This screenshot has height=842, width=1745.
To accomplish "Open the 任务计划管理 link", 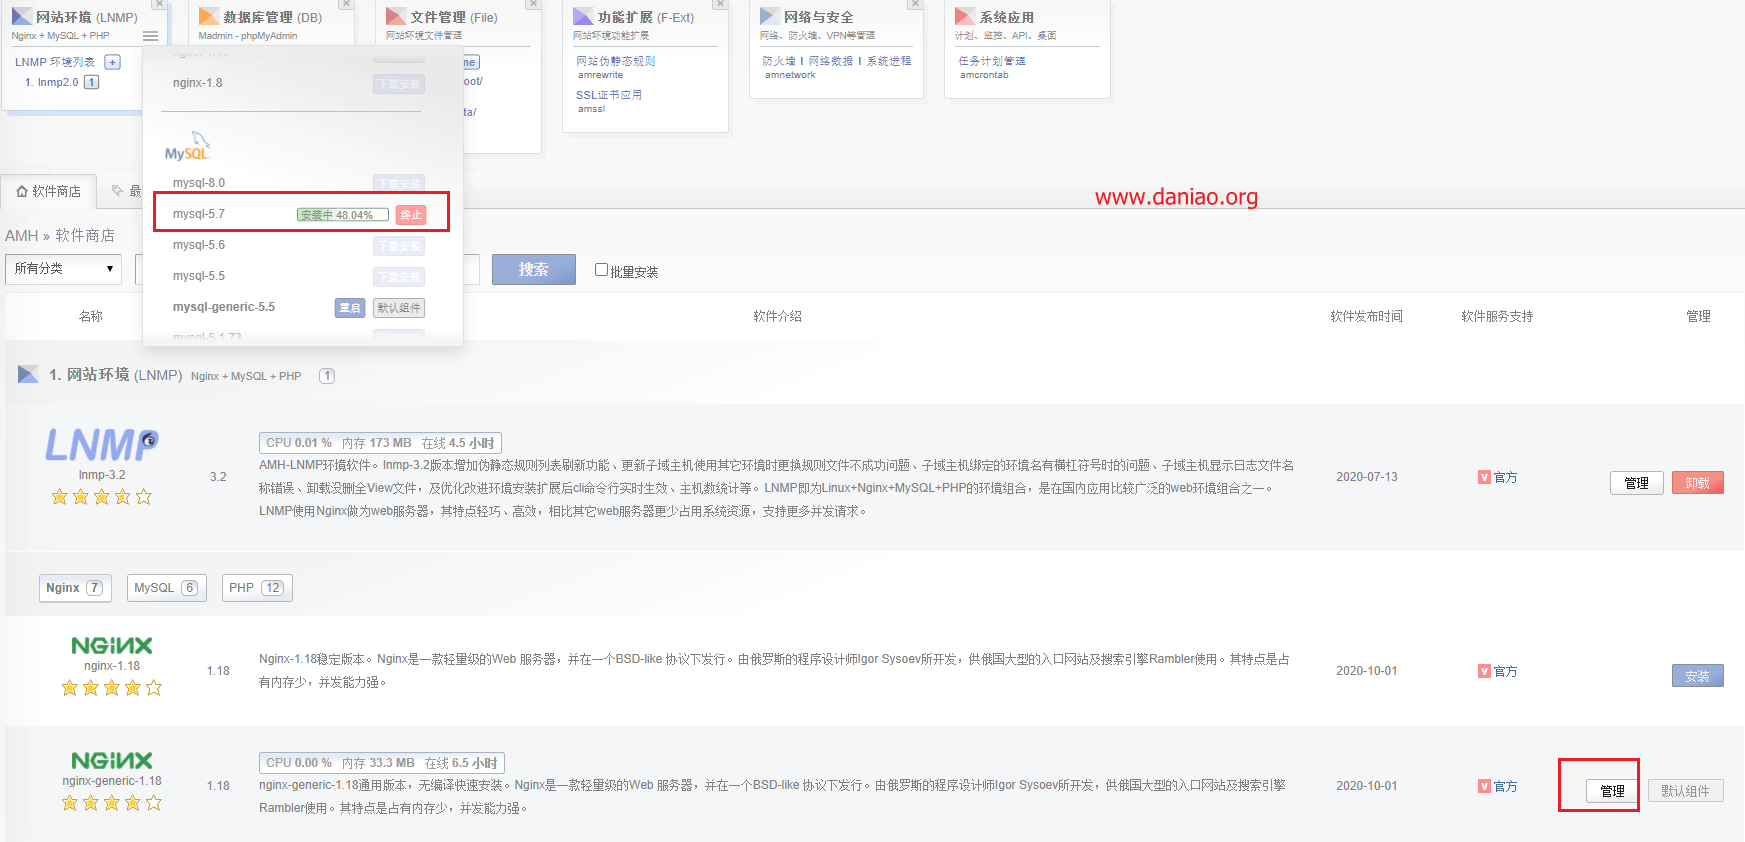I will pos(992,61).
